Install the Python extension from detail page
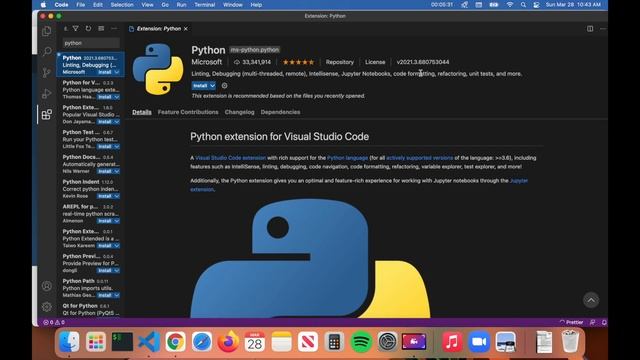 point(200,86)
